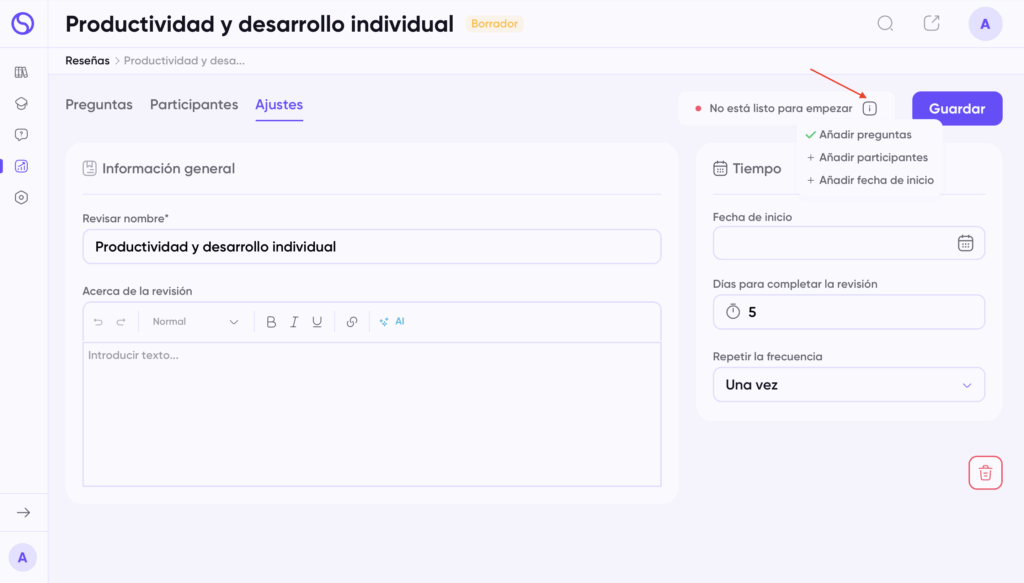This screenshot has height=583, width=1024.
Task: Click the red trash delete icon
Action: point(985,473)
